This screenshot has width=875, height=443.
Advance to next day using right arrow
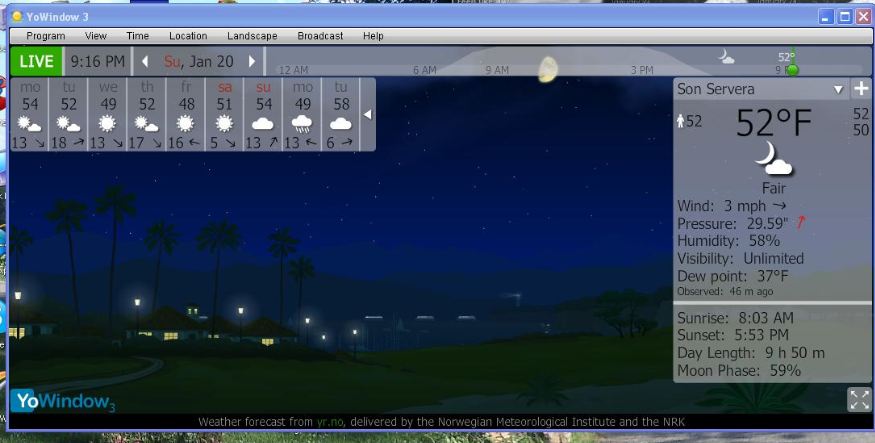[x=252, y=62]
